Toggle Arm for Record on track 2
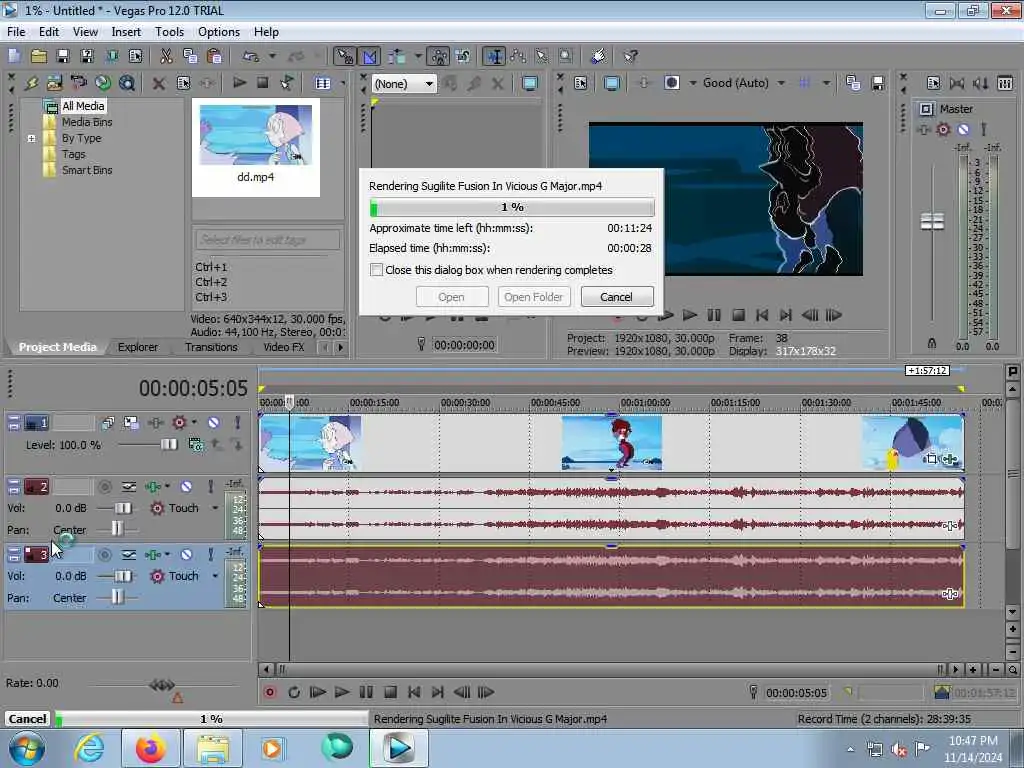The width and height of the screenshot is (1024, 768). 104,487
